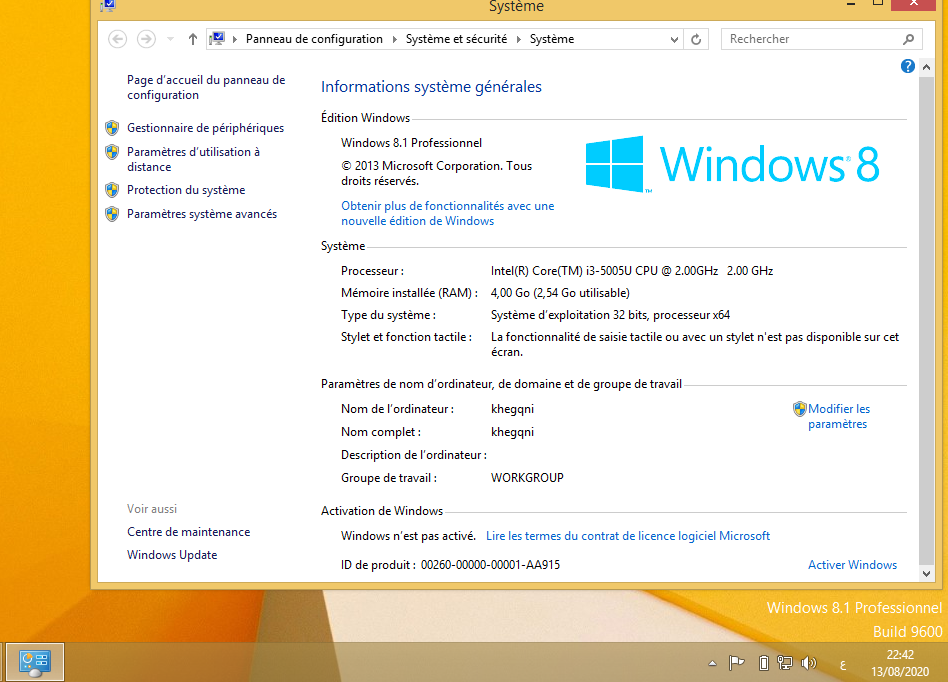Open Action Center flag icon in tray

coord(736,663)
